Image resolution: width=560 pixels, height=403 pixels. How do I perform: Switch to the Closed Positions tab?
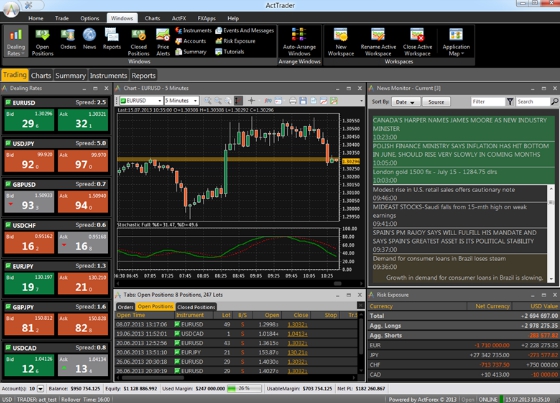click(196, 307)
